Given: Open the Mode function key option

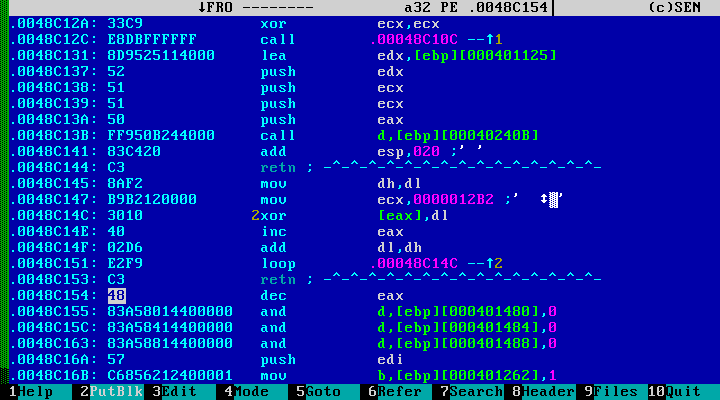Looking at the screenshot, I should 250,392.
